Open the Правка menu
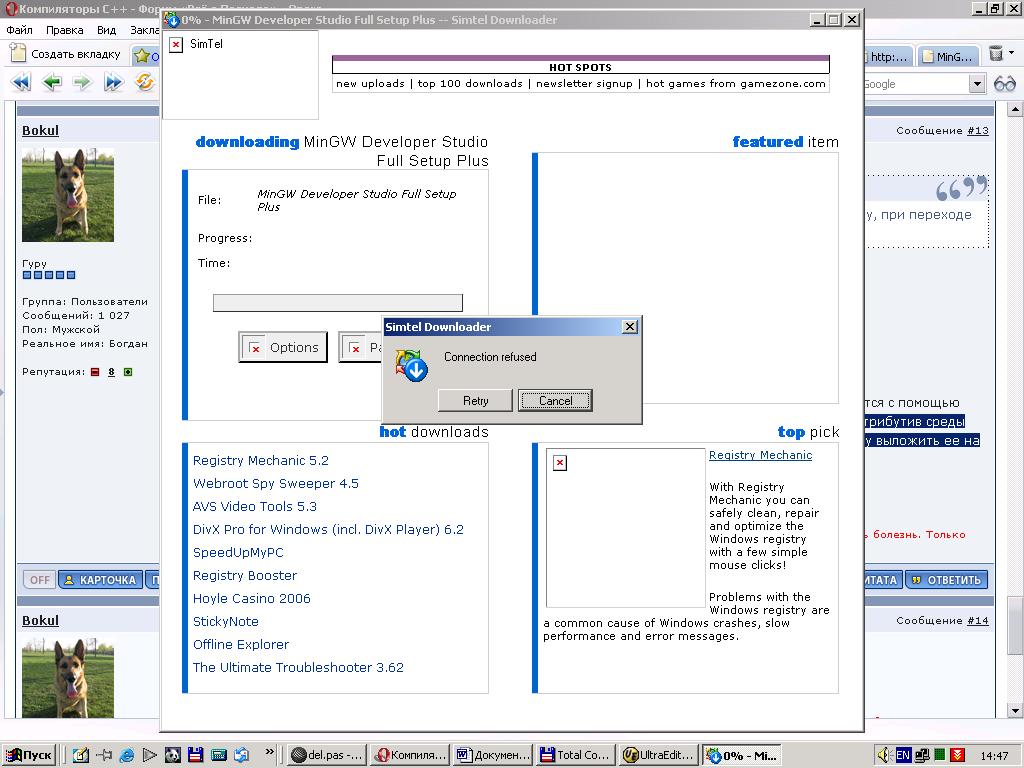1024x768 pixels. click(64, 30)
